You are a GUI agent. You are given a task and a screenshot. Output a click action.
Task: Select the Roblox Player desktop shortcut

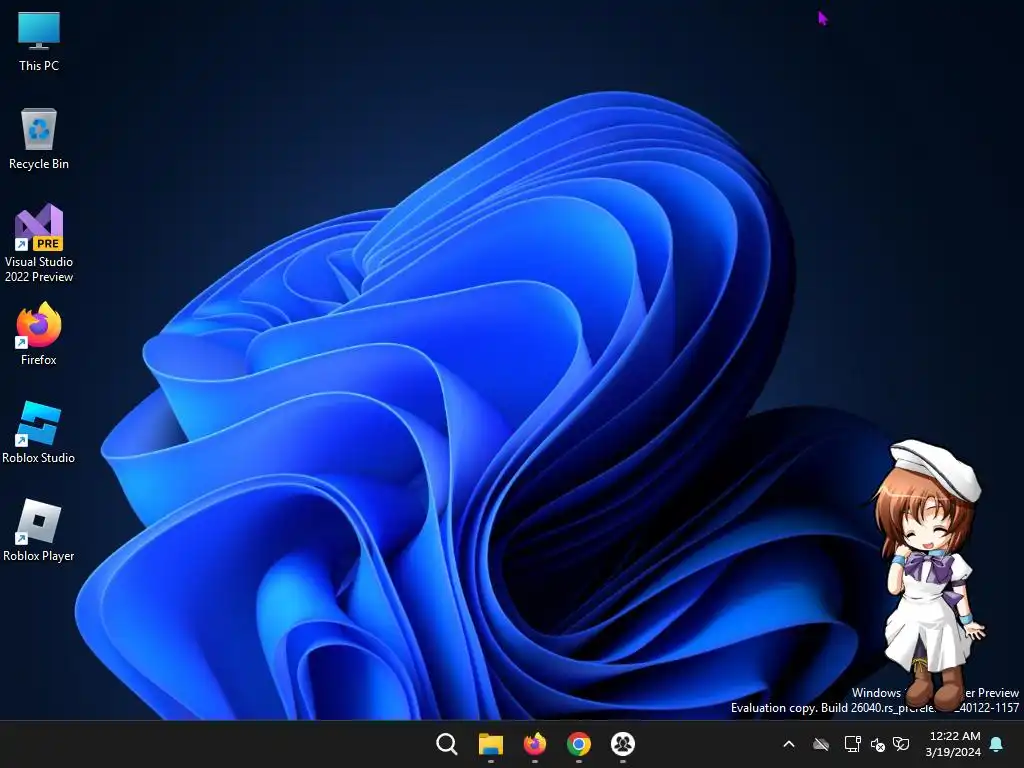[x=39, y=530]
